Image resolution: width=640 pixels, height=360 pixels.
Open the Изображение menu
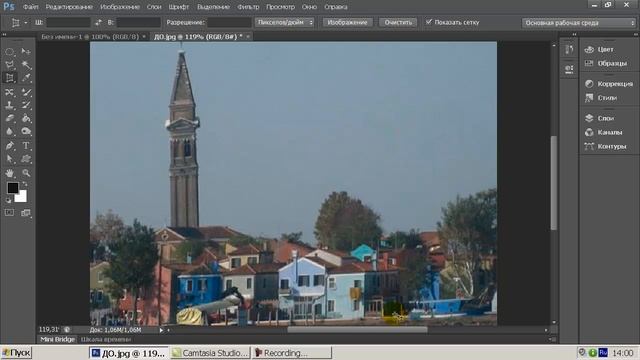coord(120,7)
